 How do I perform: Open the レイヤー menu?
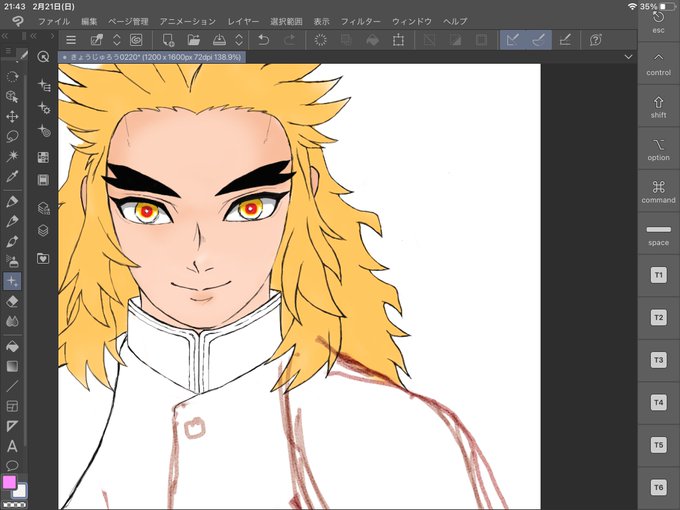(243, 21)
